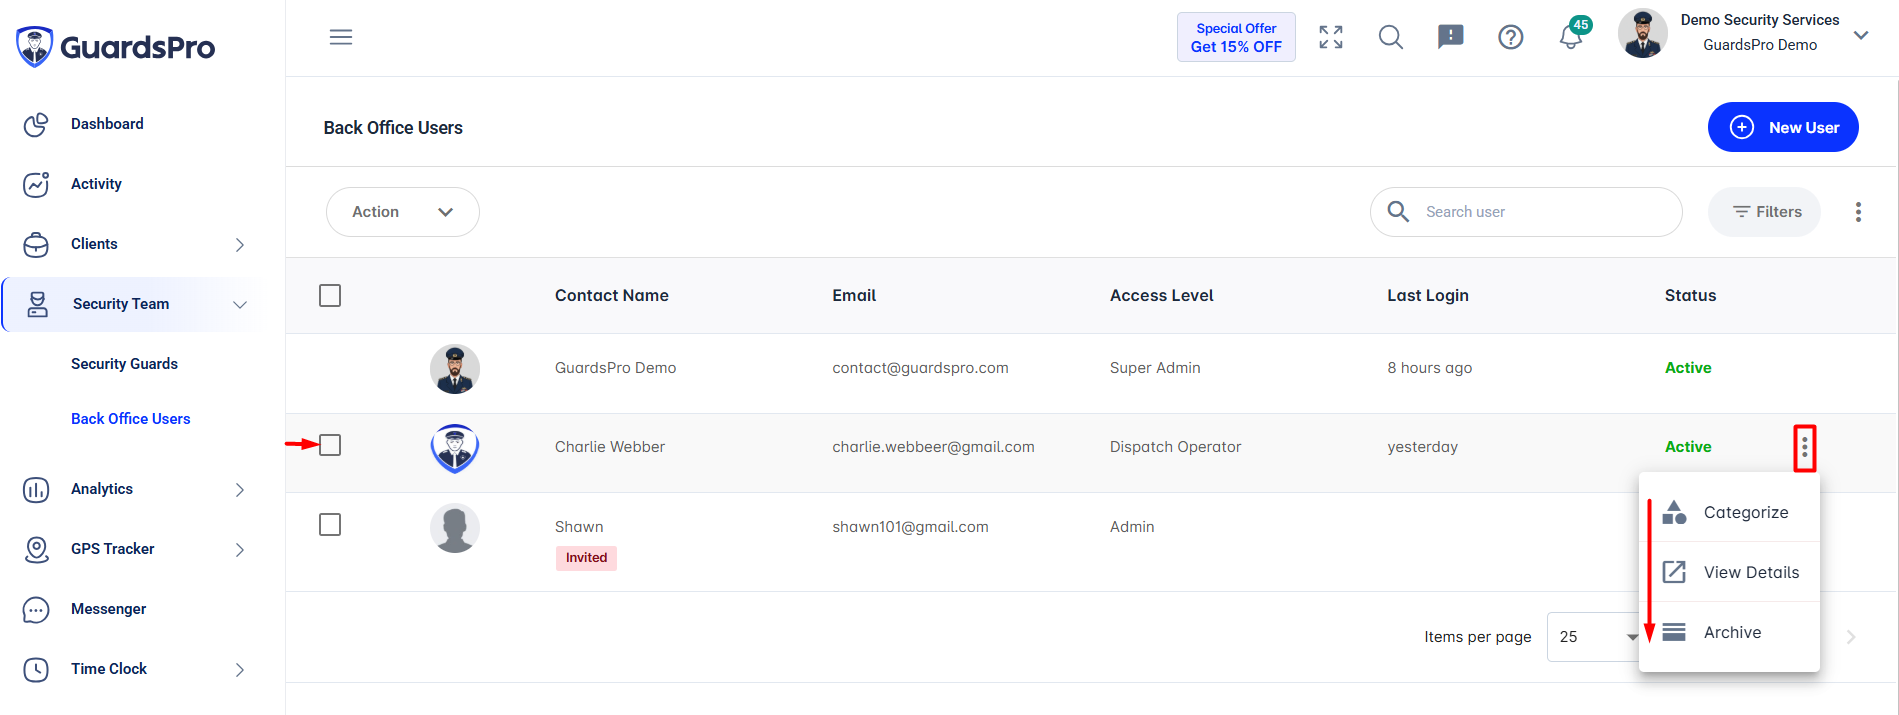Create a New User
The image size is (1899, 715).
click(1783, 127)
